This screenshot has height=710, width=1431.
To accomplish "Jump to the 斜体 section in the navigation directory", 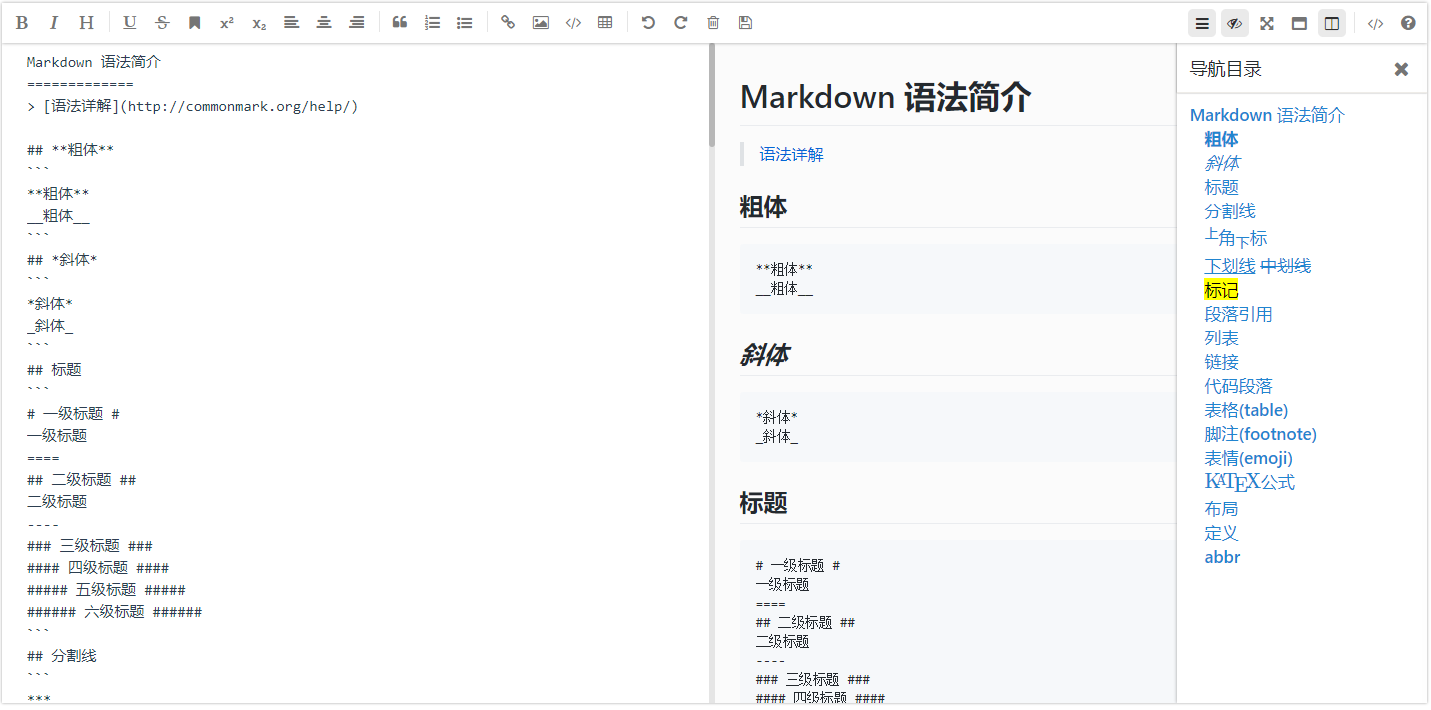I will [x=1222, y=163].
